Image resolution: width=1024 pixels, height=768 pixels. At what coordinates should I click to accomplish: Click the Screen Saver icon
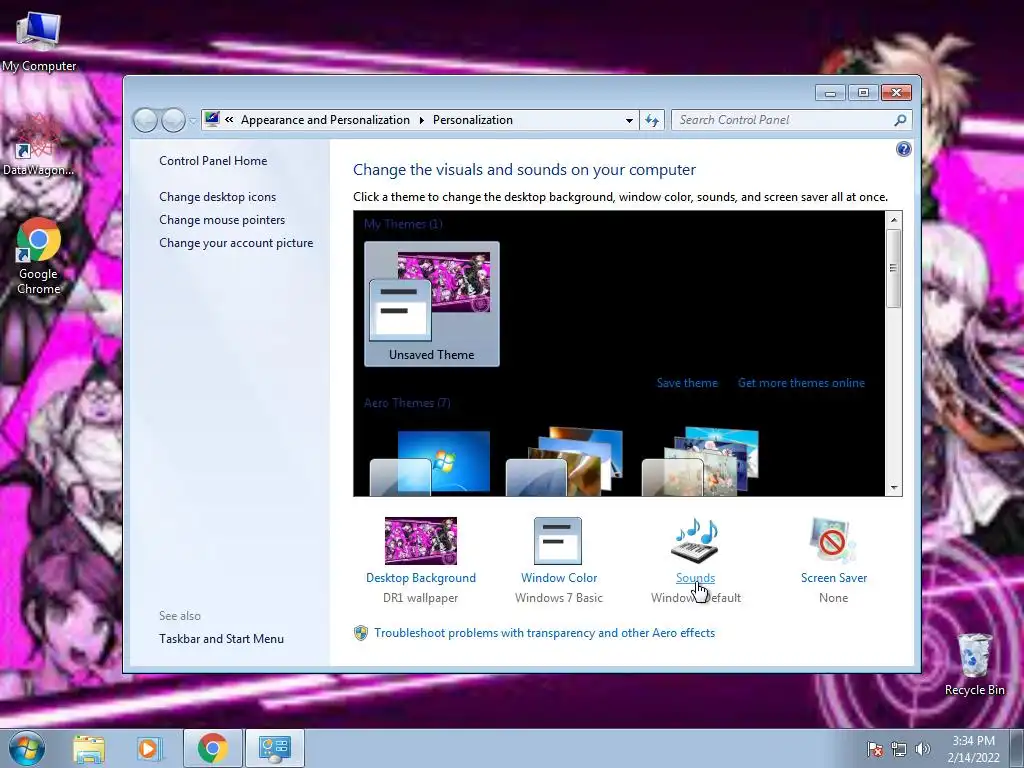[833, 541]
